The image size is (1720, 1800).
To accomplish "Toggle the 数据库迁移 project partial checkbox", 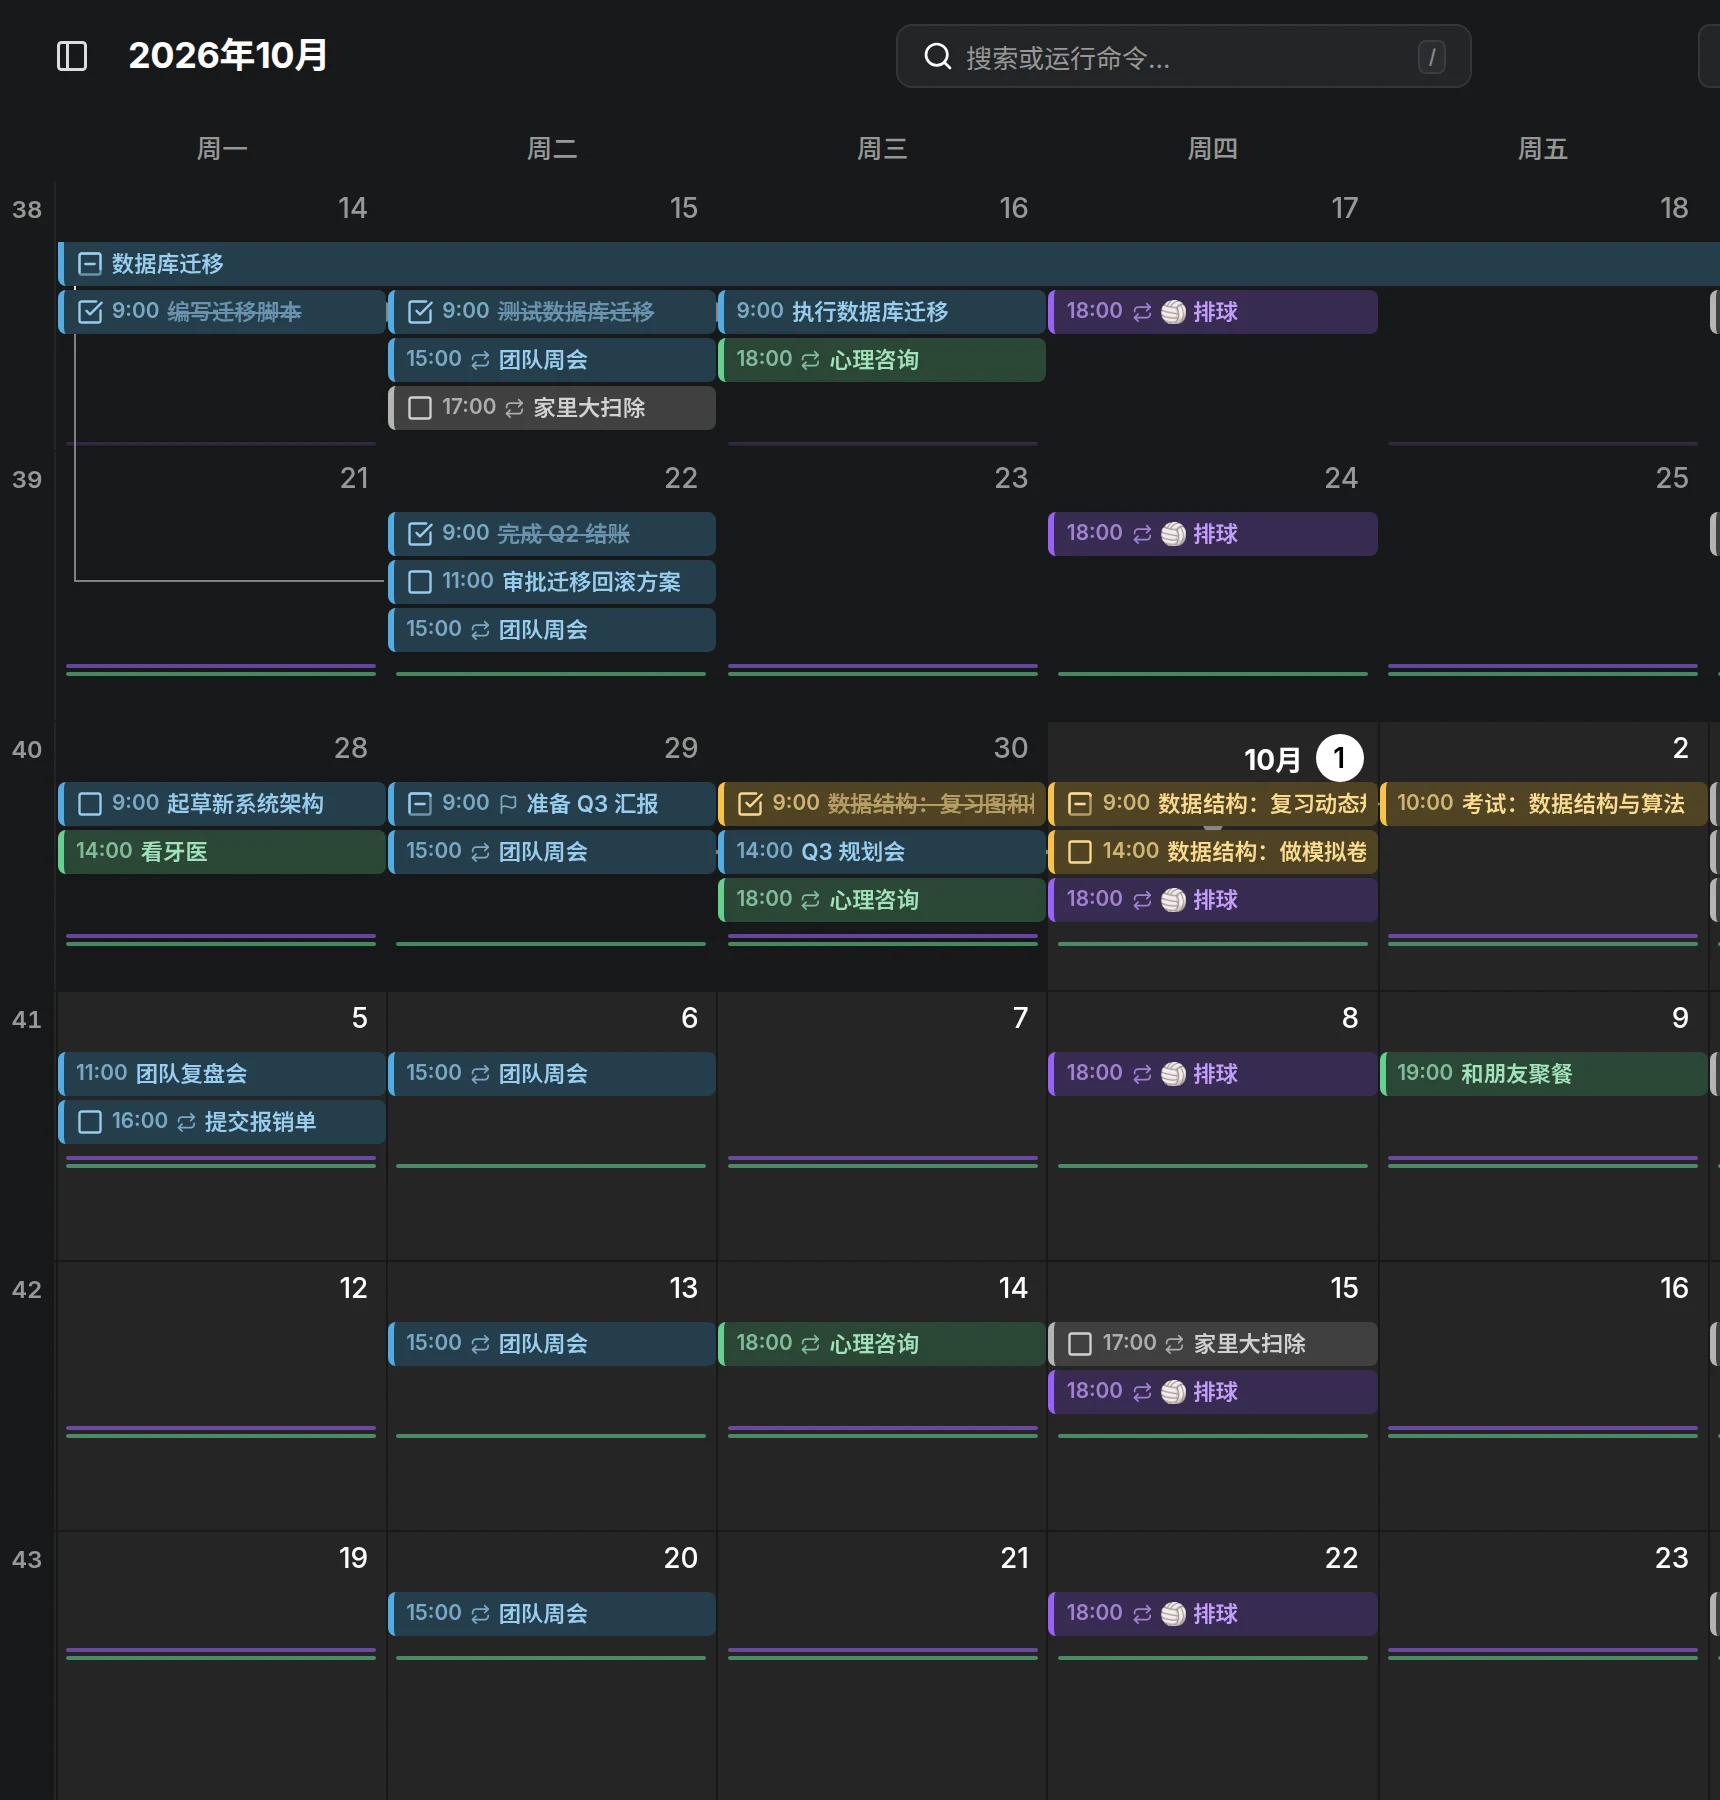I will click(x=90, y=264).
